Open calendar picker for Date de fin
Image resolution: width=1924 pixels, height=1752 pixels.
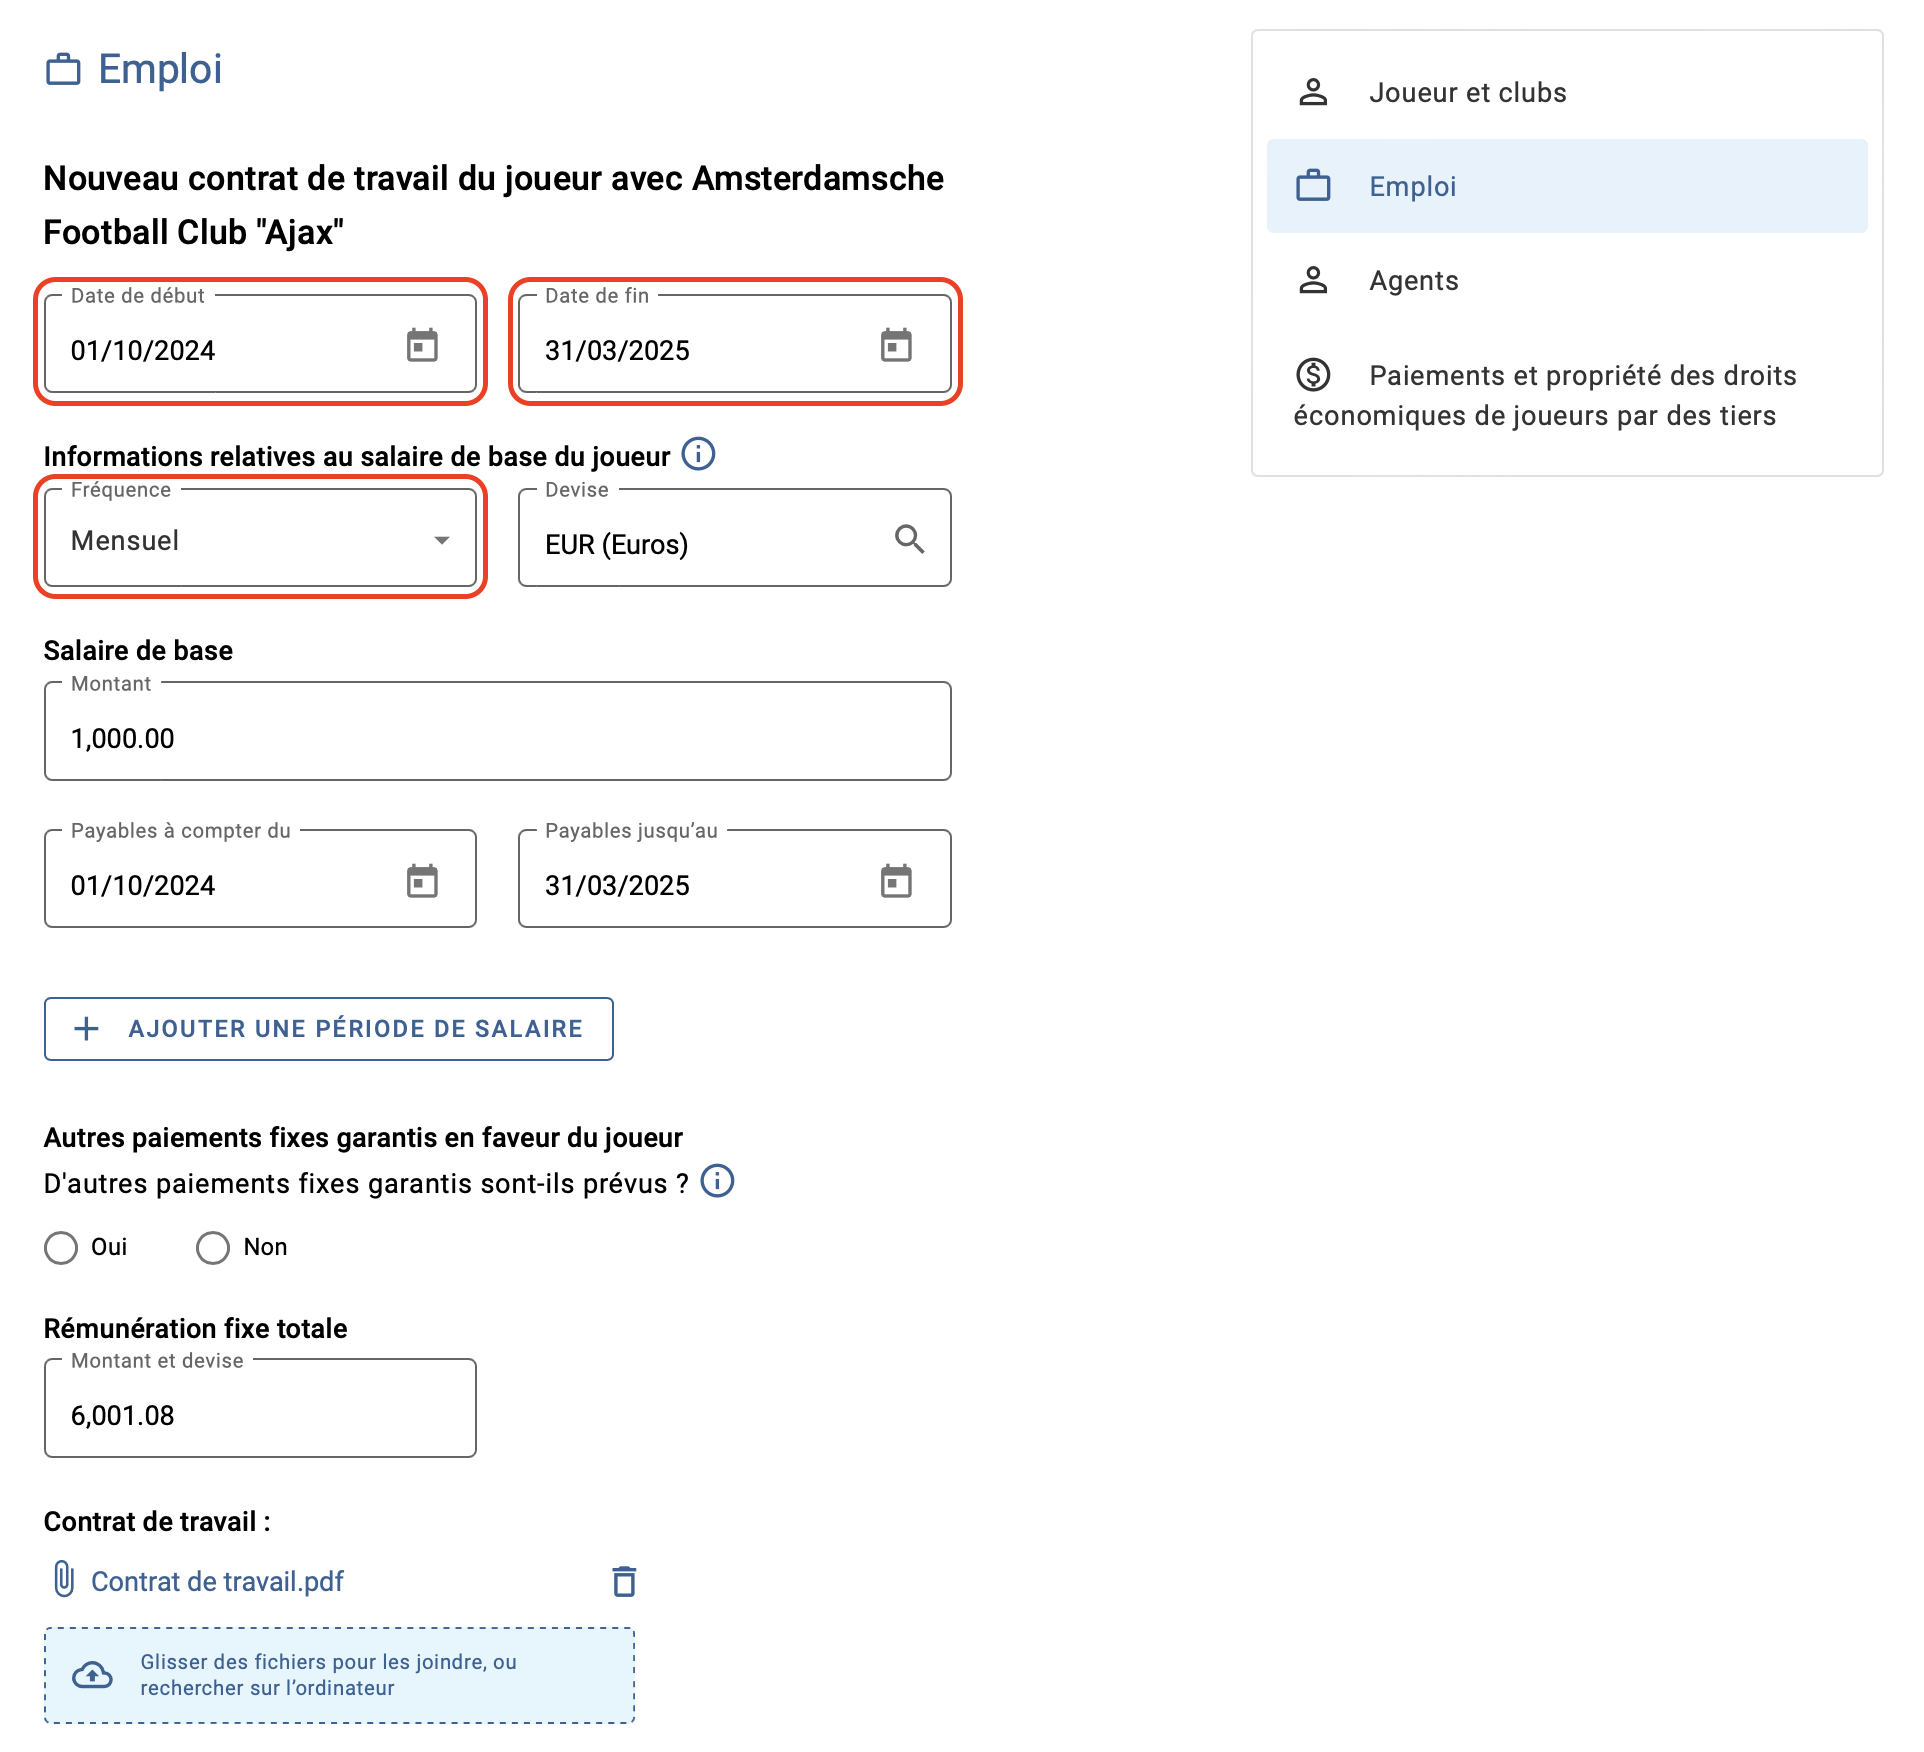point(896,345)
